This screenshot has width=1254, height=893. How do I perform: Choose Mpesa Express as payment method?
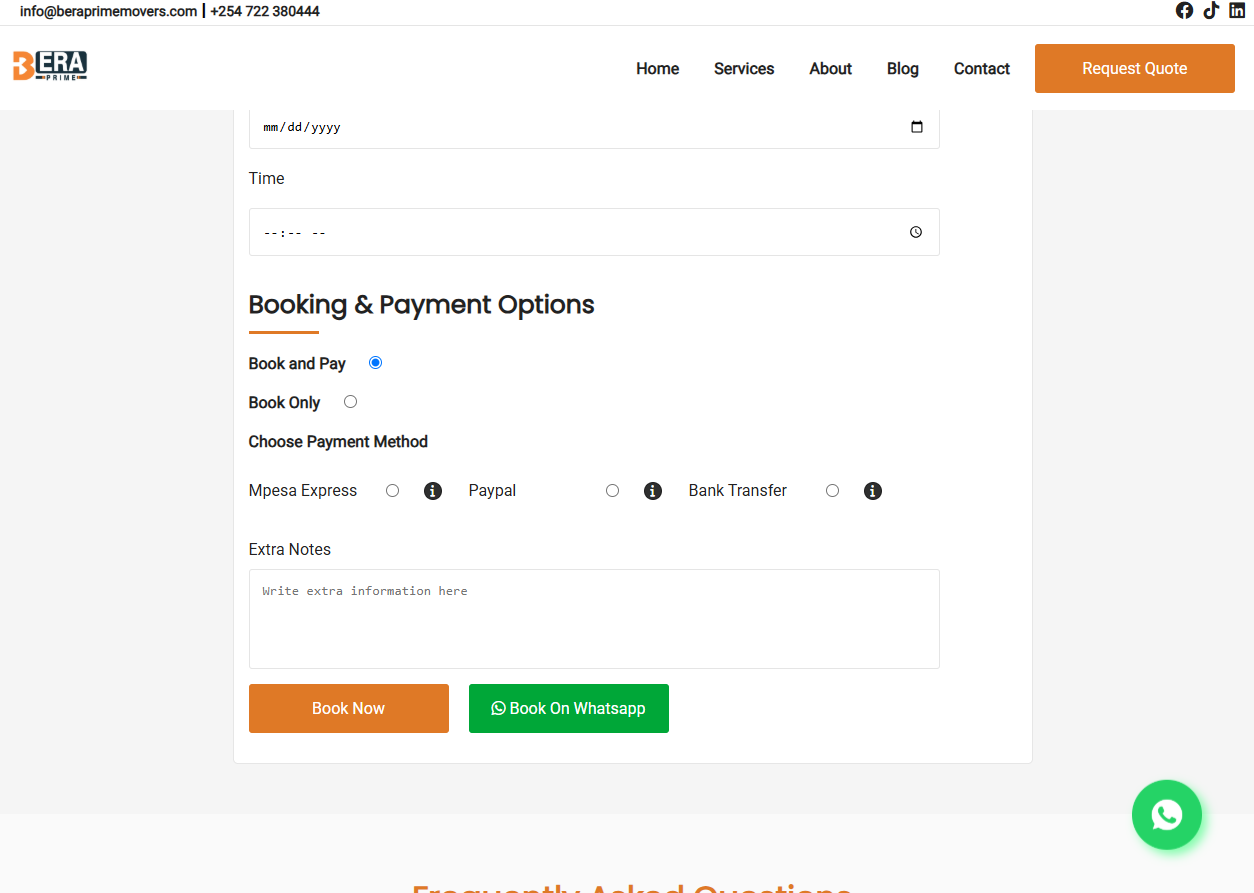click(392, 490)
